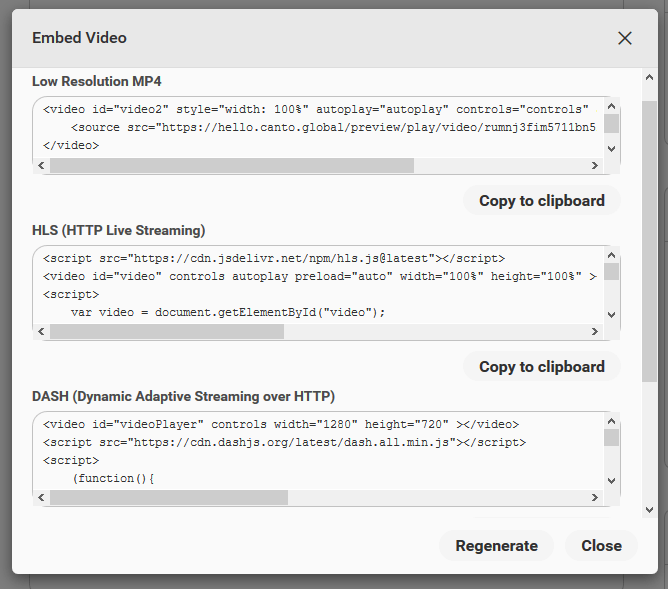Viewport: 668px width, 589px height.
Task: Click the line with hello.canto.global source URL
Action: [x=333, y=127]
